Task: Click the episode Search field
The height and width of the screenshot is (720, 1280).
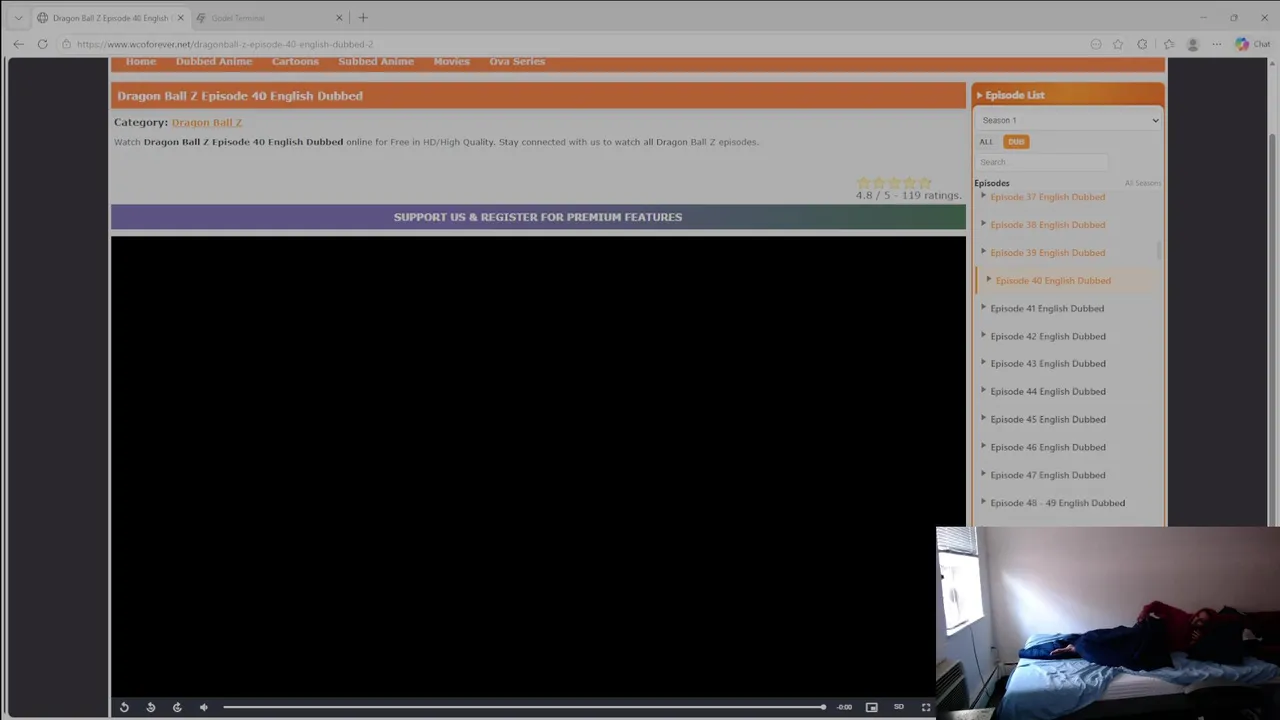Action: tap(1042, 162)
